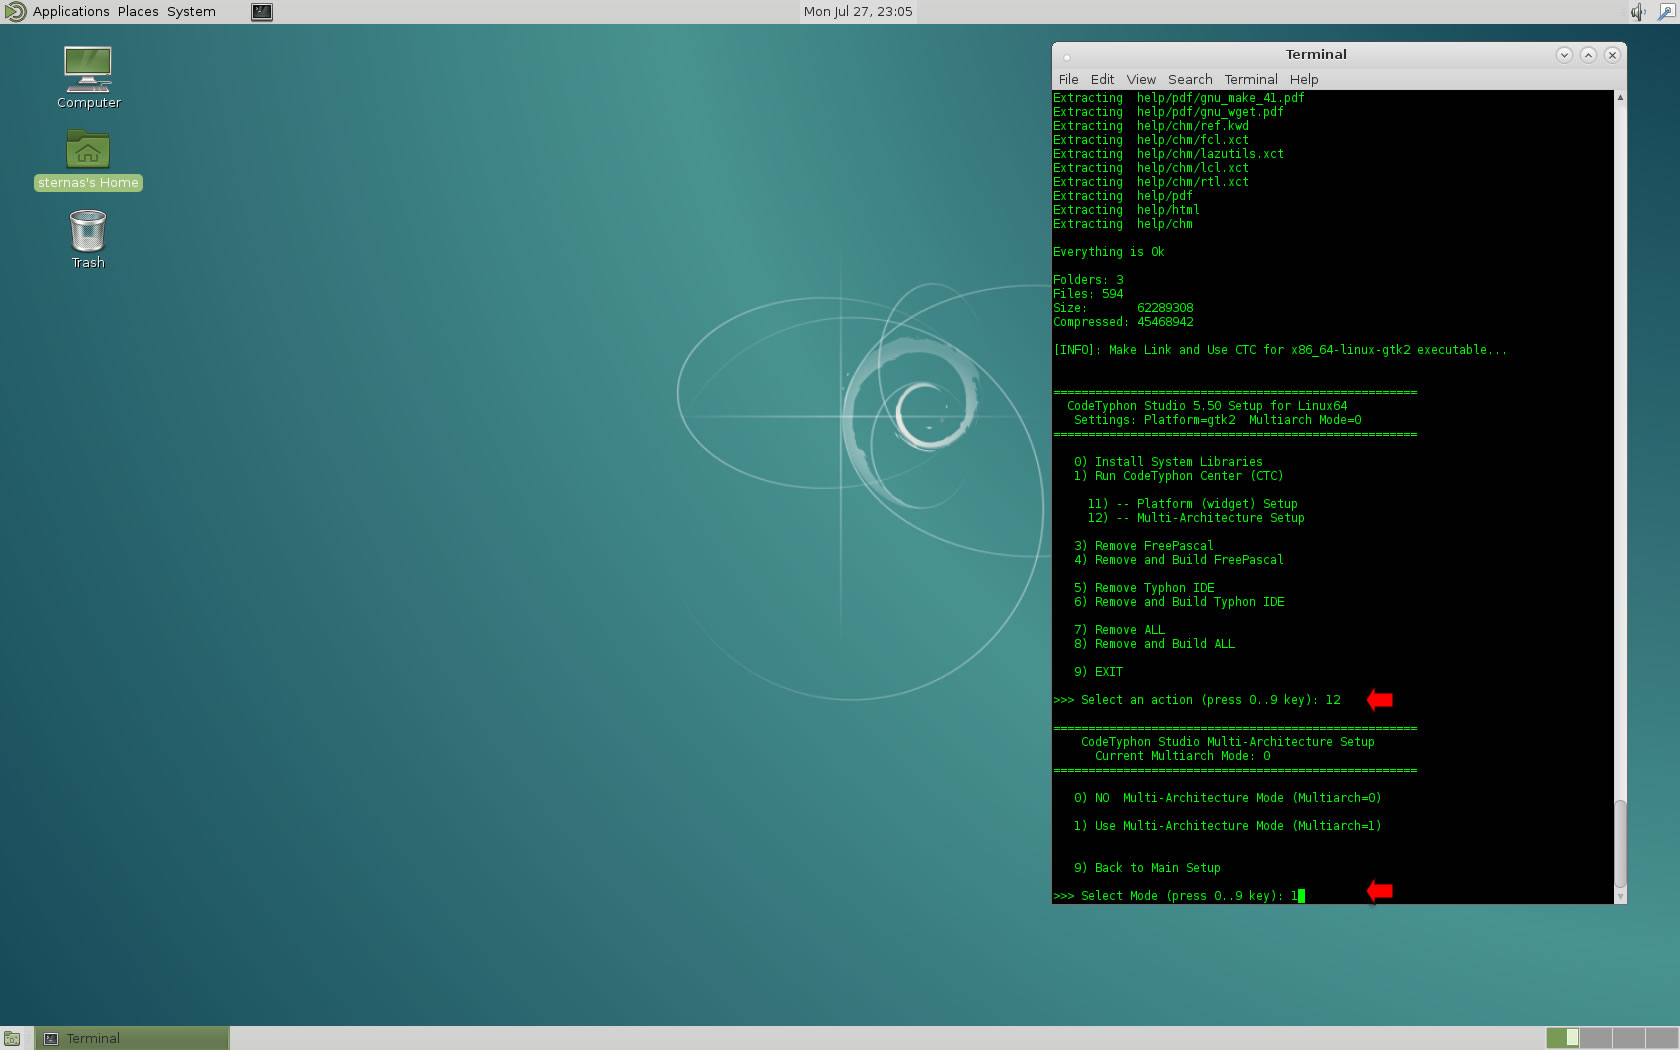Click the '9) EXIT' line
This screenshot has width=1680, height=1050.
point(1098,672)
